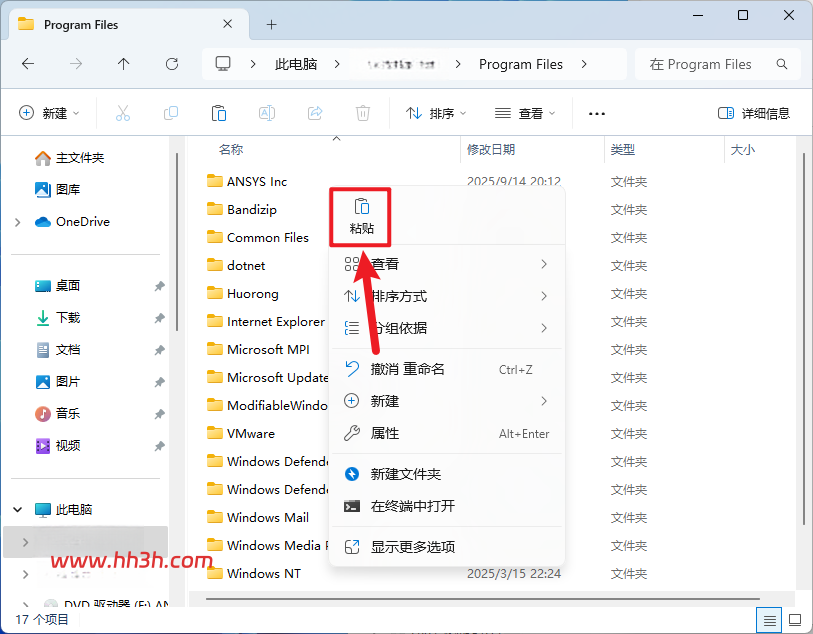Go up one folder level
This screenshot has height=634, width=813.
[123, 64]
